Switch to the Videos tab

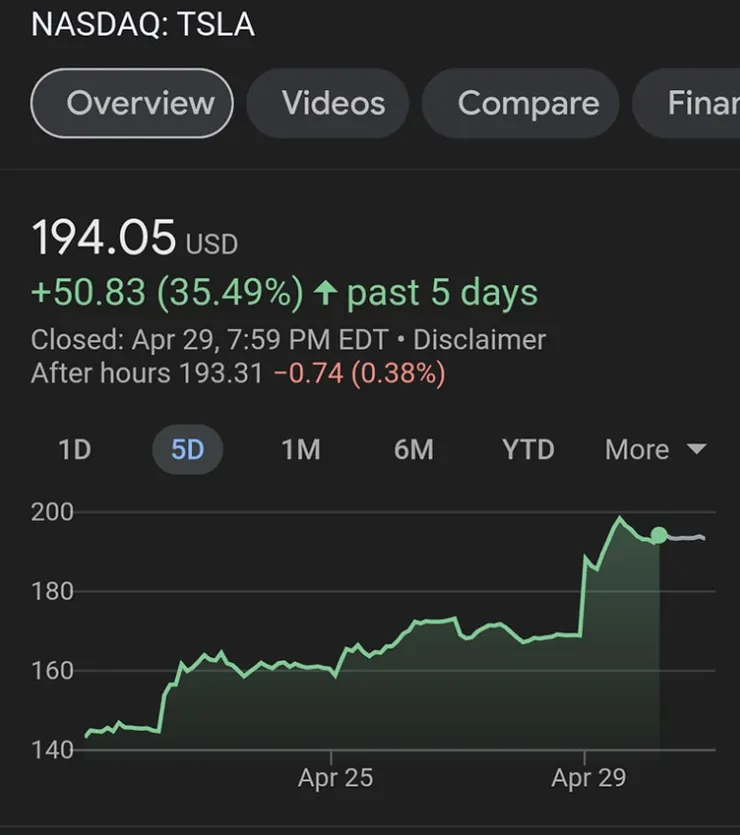[333, 103]
